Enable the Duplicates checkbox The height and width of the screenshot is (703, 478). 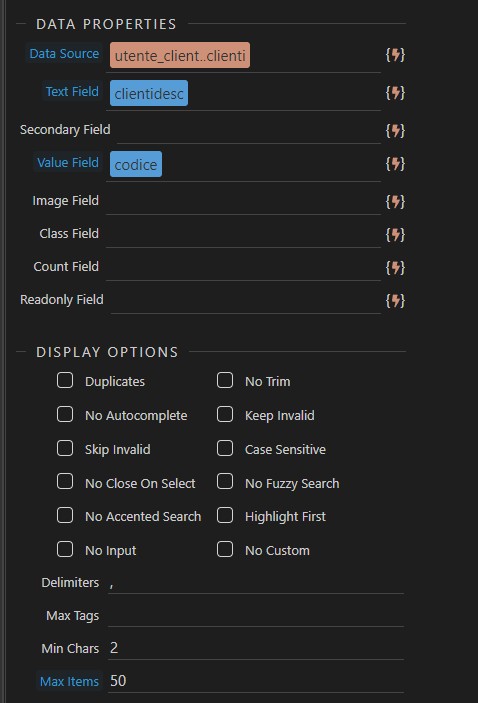click(x=65, y=380)
